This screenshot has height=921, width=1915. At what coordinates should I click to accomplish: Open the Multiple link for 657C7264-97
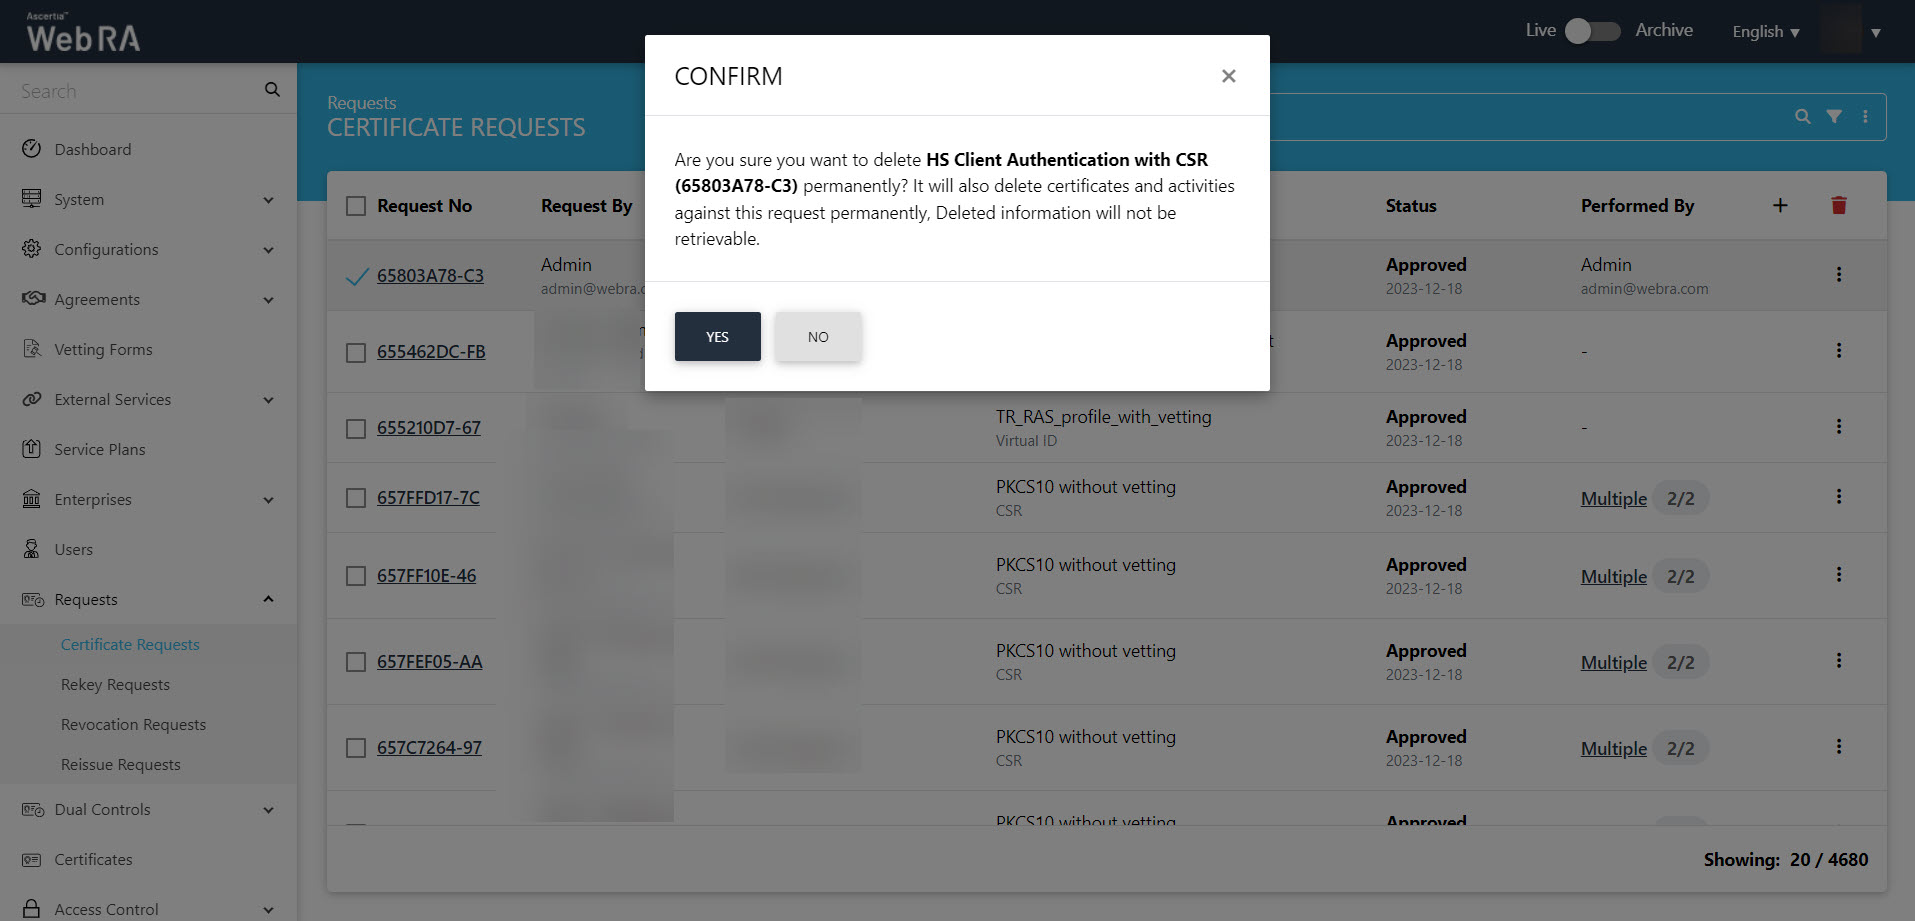tap(1614, 748)
